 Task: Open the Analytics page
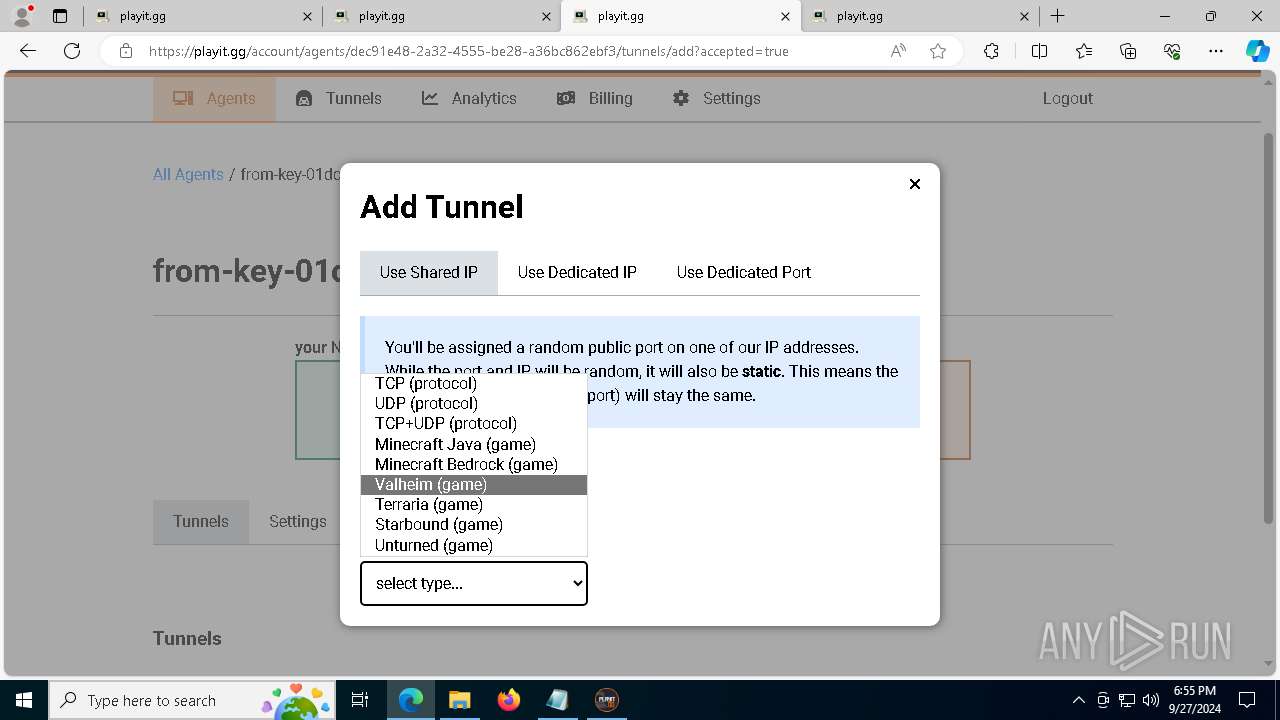pyautogui.click(x=469, y=98)
